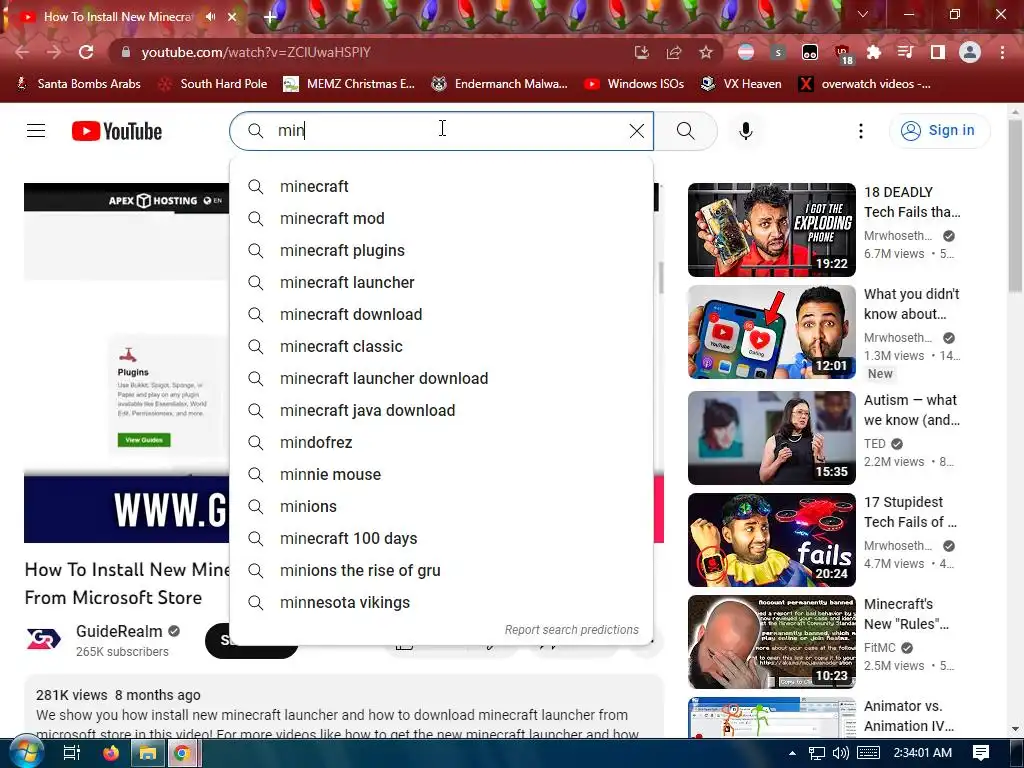Open the Windows Start orb
The width and height of the screenshot is (1024, 768).
[x=25, y=752]
